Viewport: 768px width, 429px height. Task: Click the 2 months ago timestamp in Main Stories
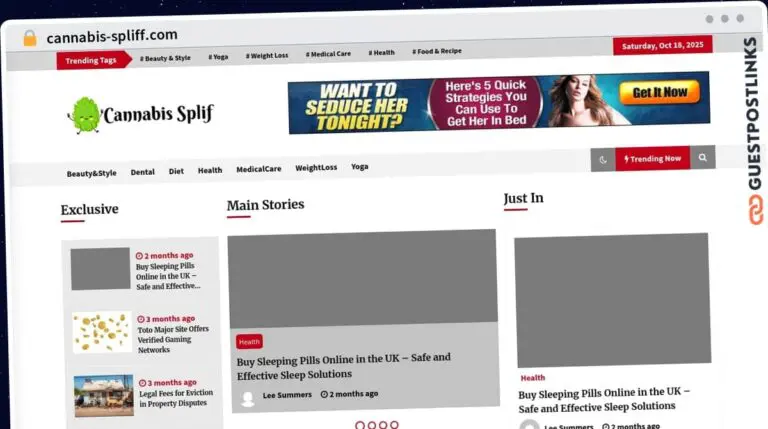[x=349, y=394]
